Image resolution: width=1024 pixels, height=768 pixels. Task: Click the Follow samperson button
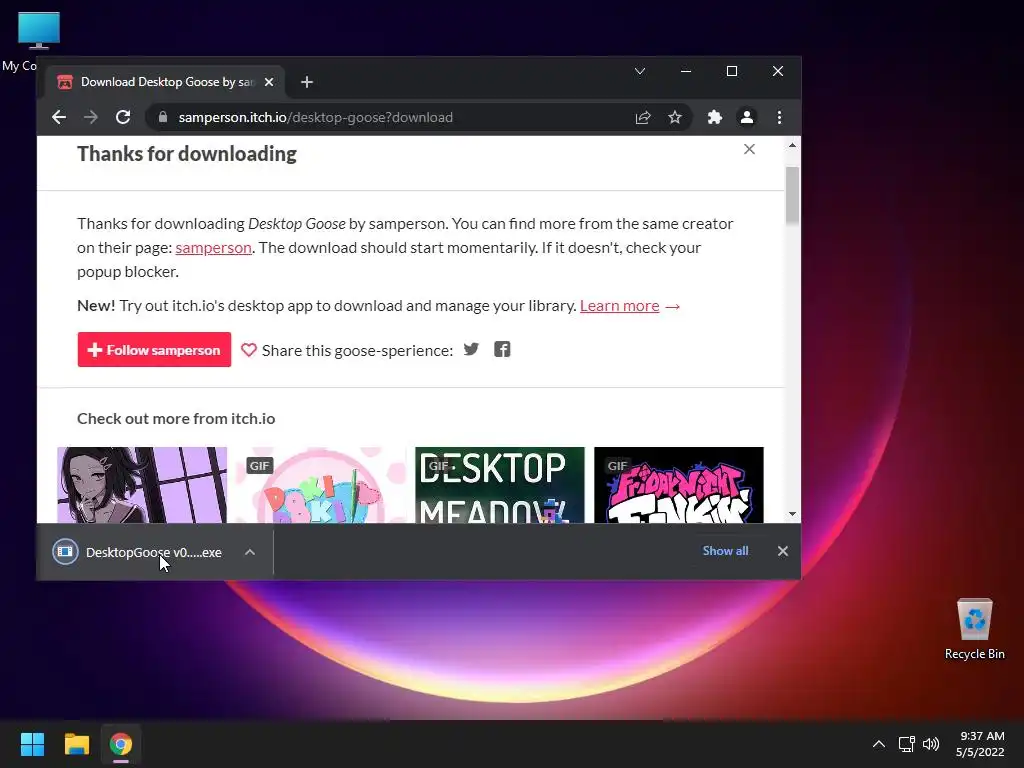pos(154,350)
